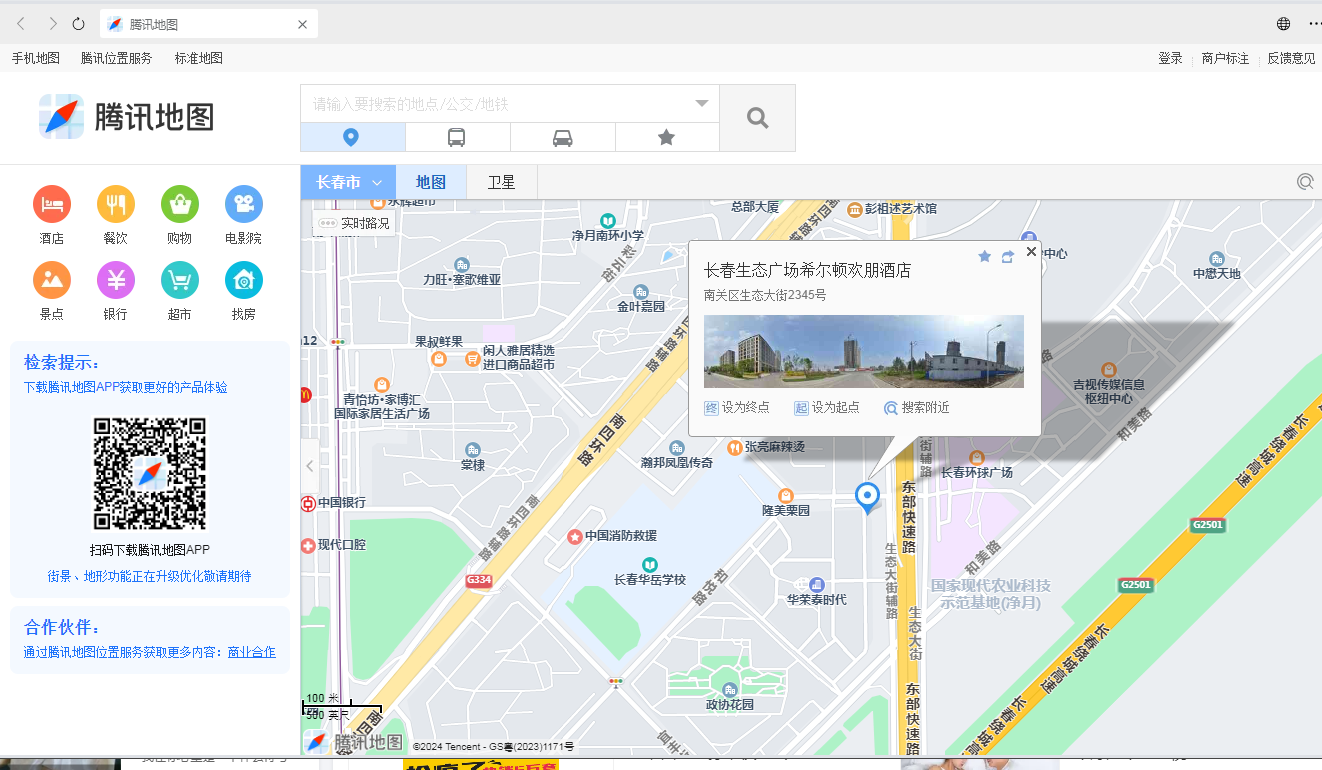This screenshot has height=770, width=1322.
Task: Click 搜索附近 search nearby
Action: (917, 408)
